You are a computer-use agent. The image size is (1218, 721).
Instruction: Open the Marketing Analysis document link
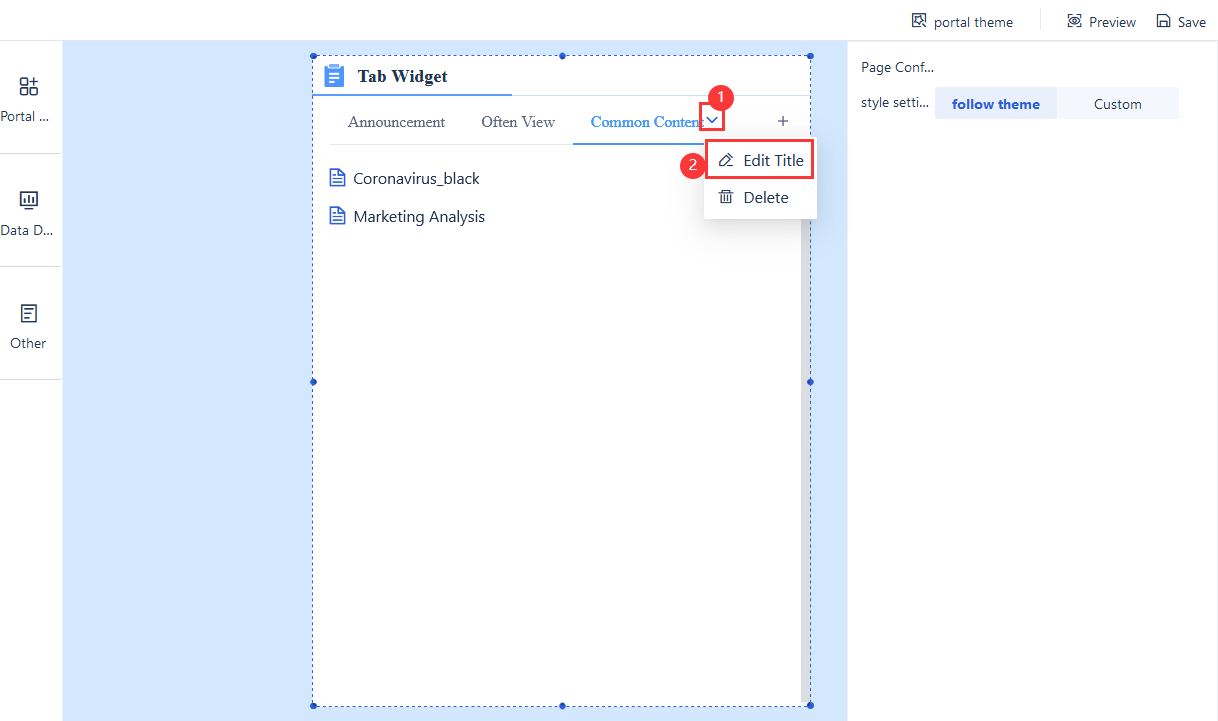click(x=419, y=216)
